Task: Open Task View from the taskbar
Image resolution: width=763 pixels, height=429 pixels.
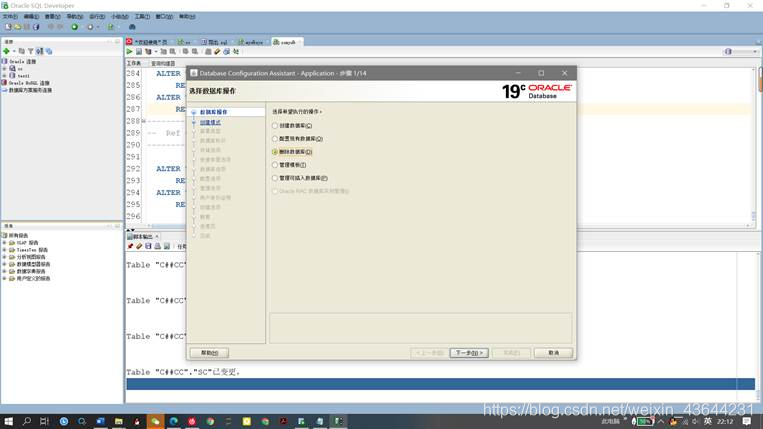Action: (x=44, y=421)
